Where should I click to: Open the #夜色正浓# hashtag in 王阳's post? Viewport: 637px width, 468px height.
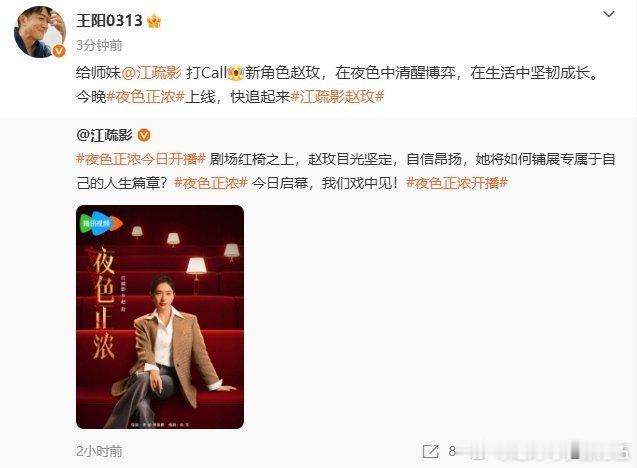click(146, 97)
